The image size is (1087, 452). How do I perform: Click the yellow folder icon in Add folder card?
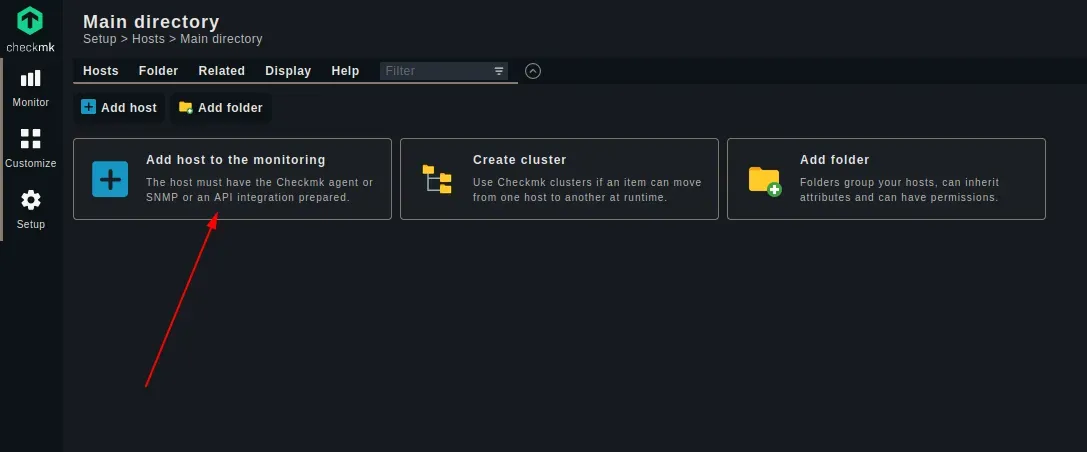tap(765, 181)
